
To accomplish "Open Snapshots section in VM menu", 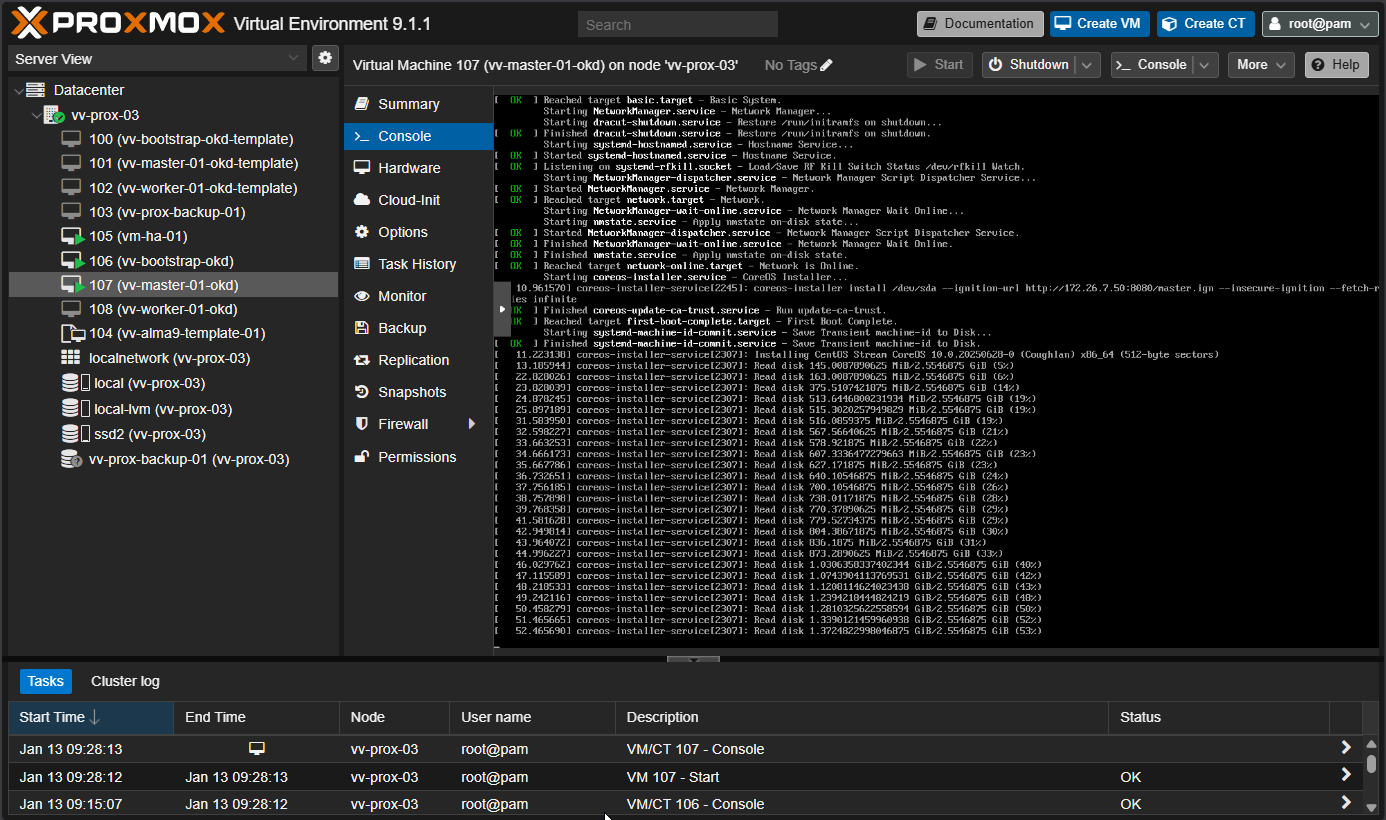I will tap(411, 392).
